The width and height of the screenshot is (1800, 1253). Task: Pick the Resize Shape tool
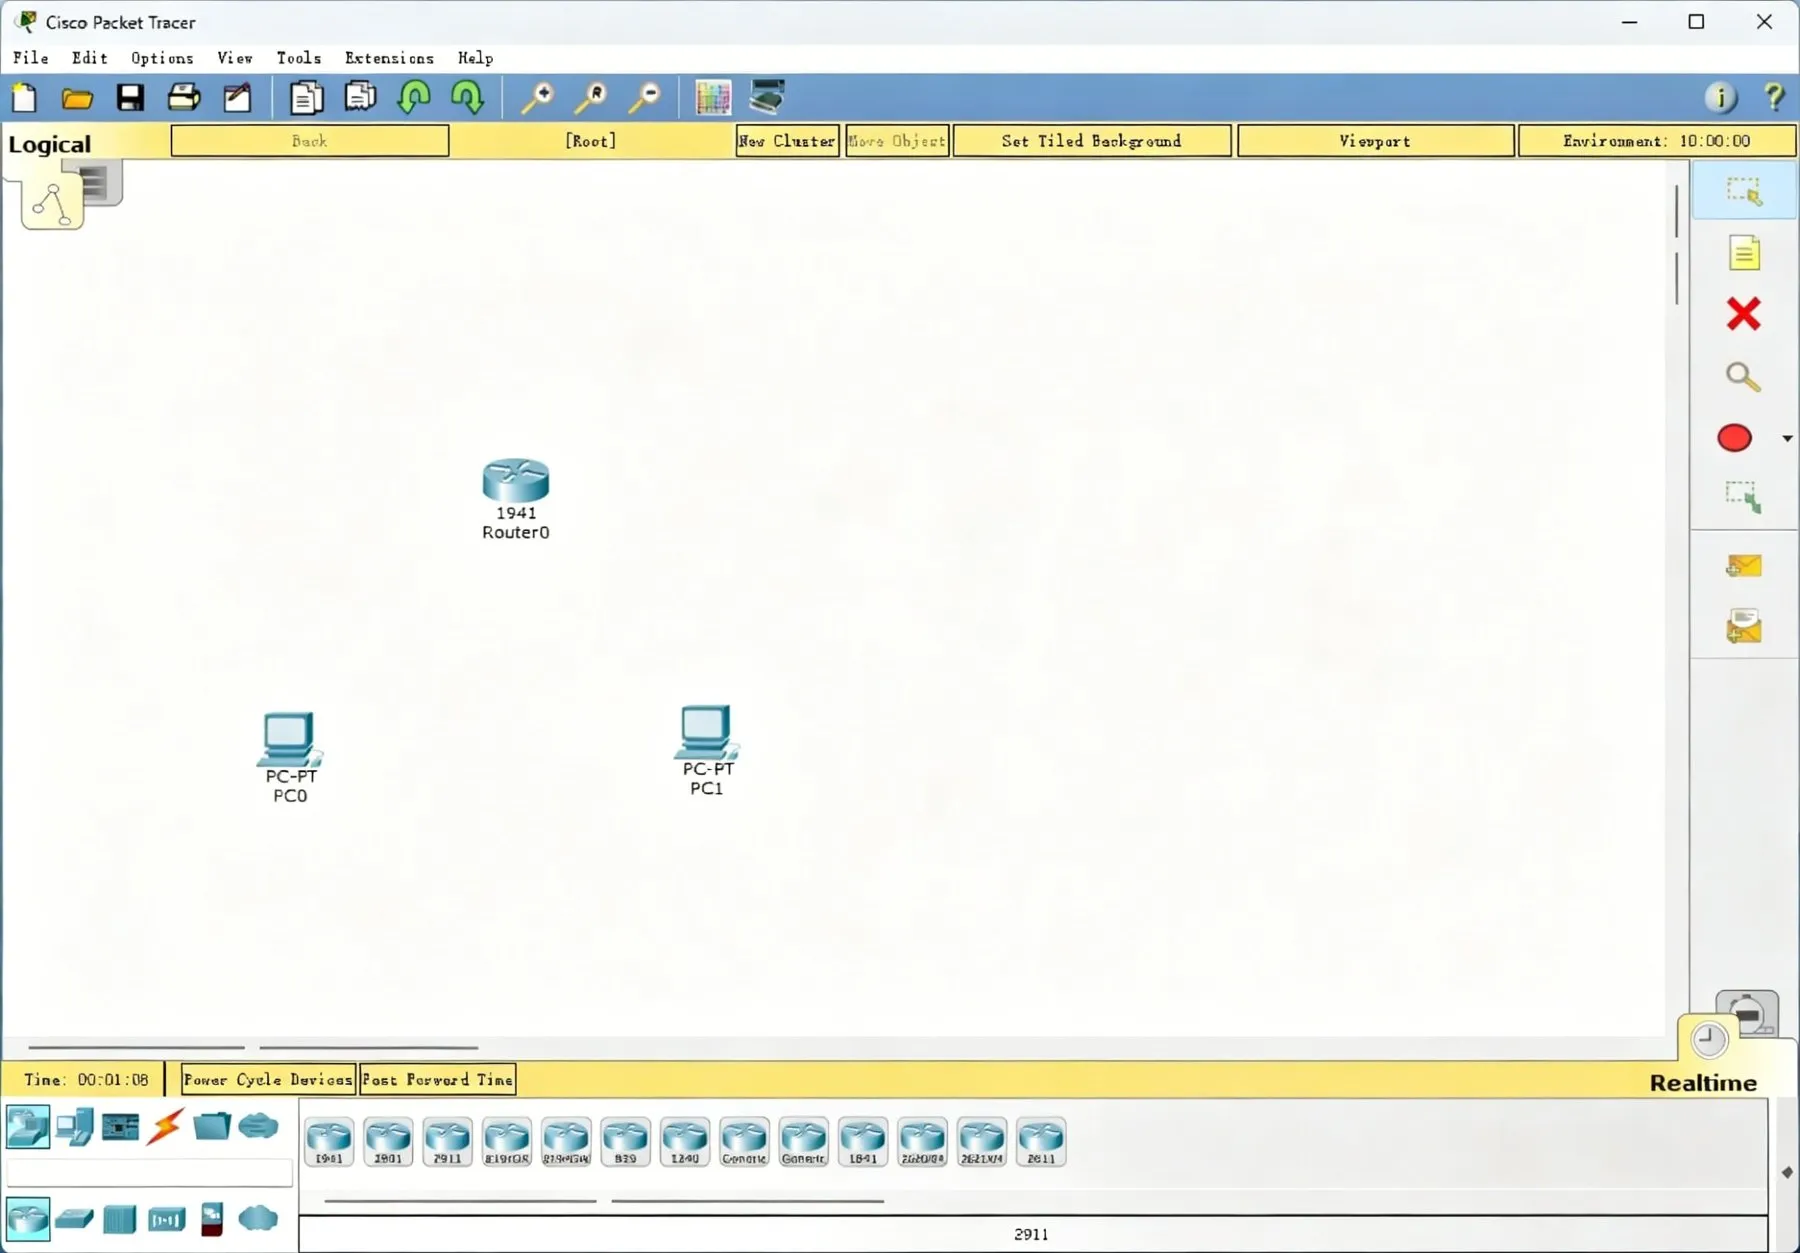(x=1743, y=498)
